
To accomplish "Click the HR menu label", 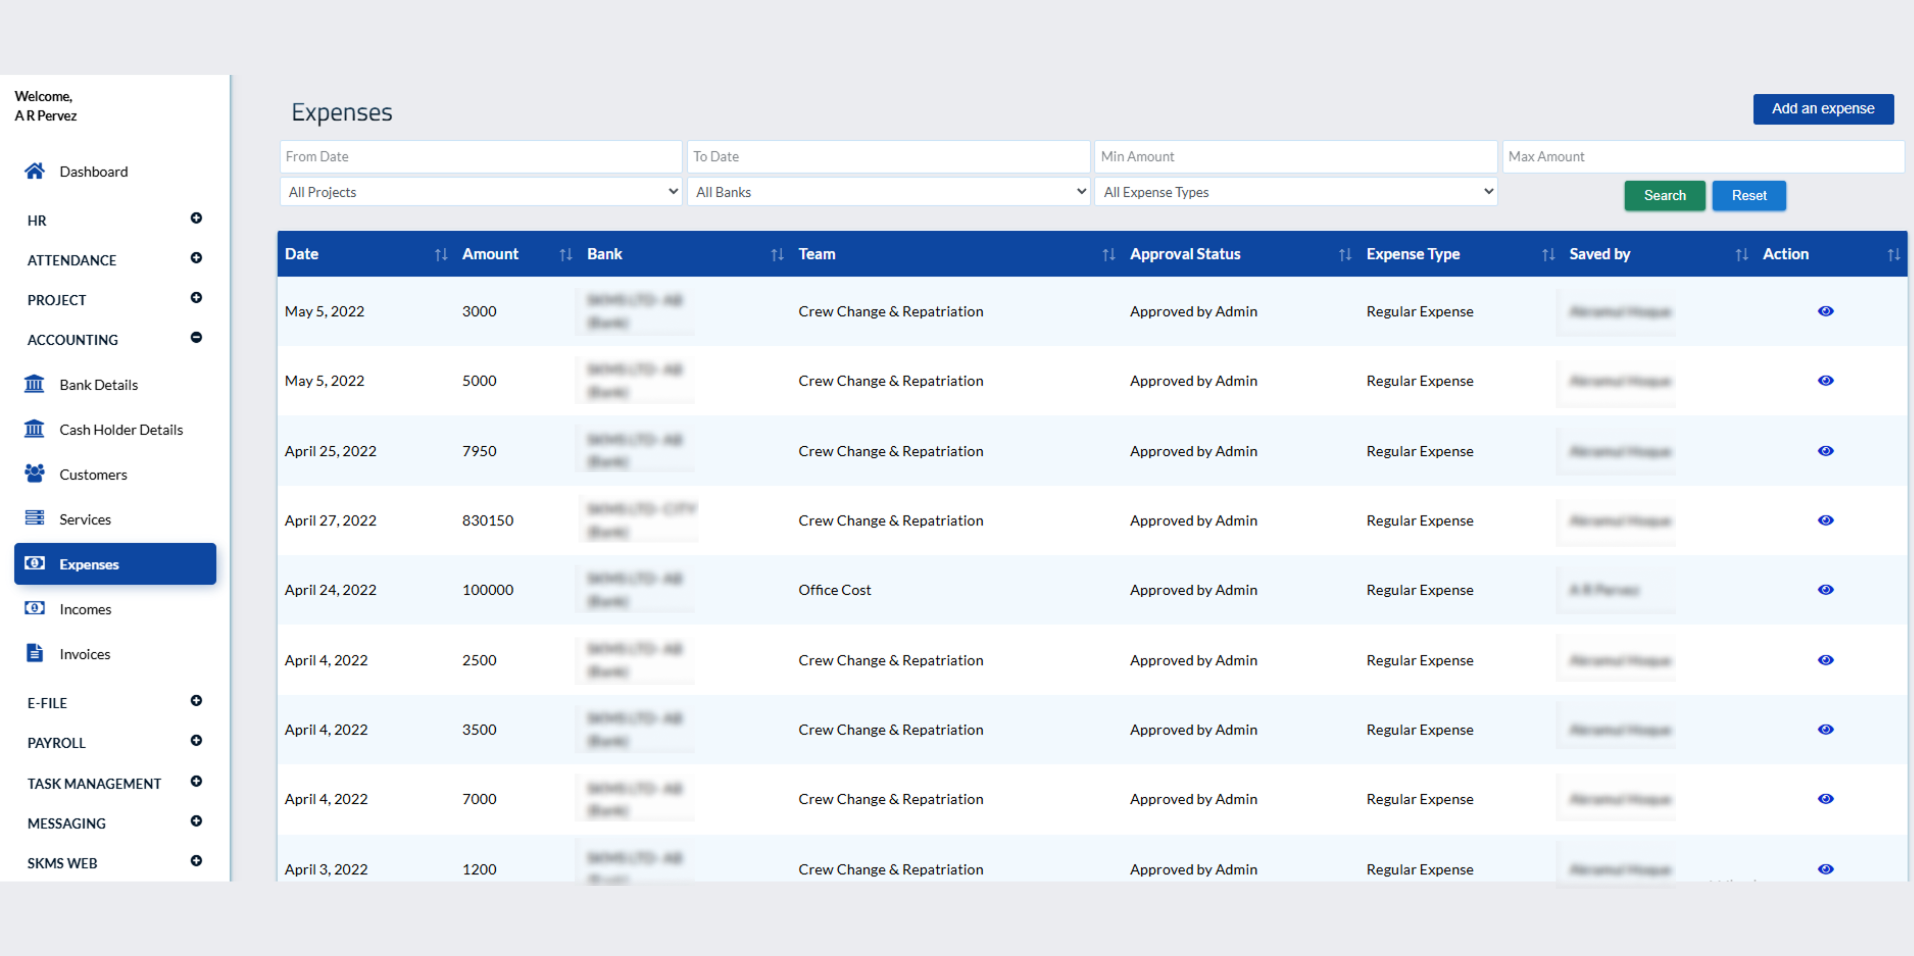I will (x=37, y=221).
